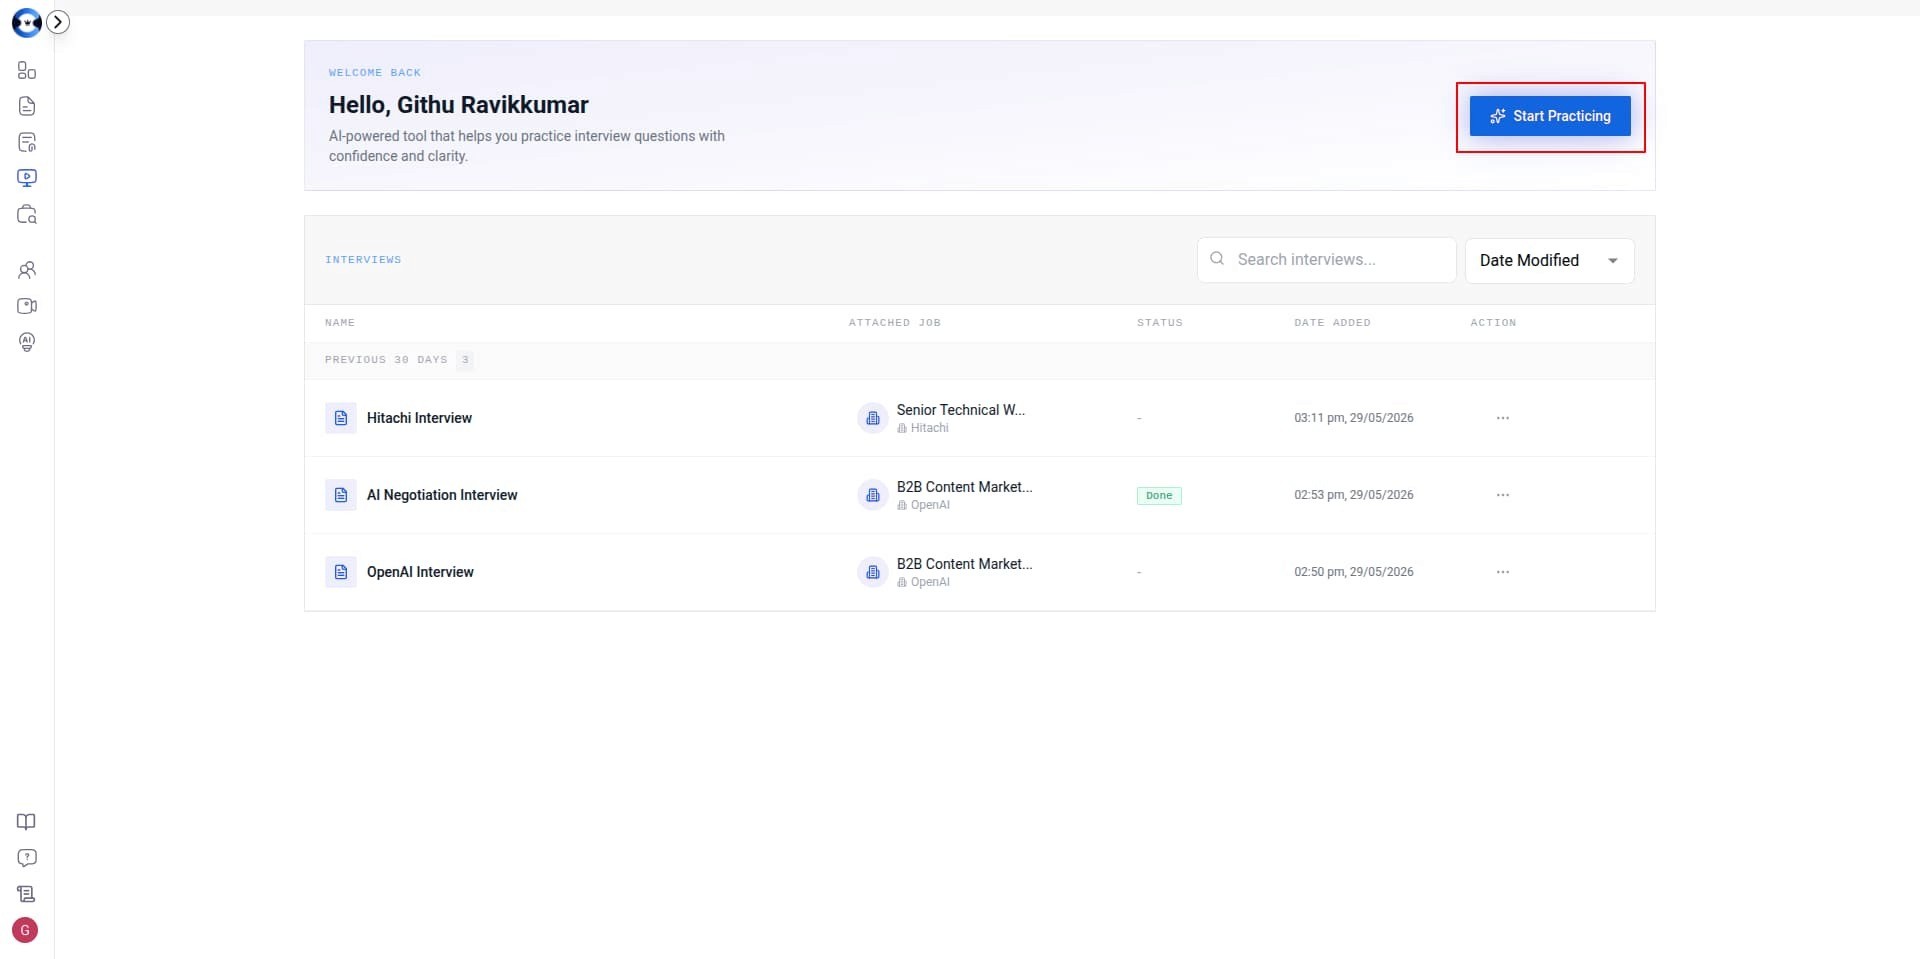Image resolution: width=1920 pixels, height=959 pixels.
Task: Click the 02:53 pm, 29/05/2026 date
Action: click(1354, 495)
